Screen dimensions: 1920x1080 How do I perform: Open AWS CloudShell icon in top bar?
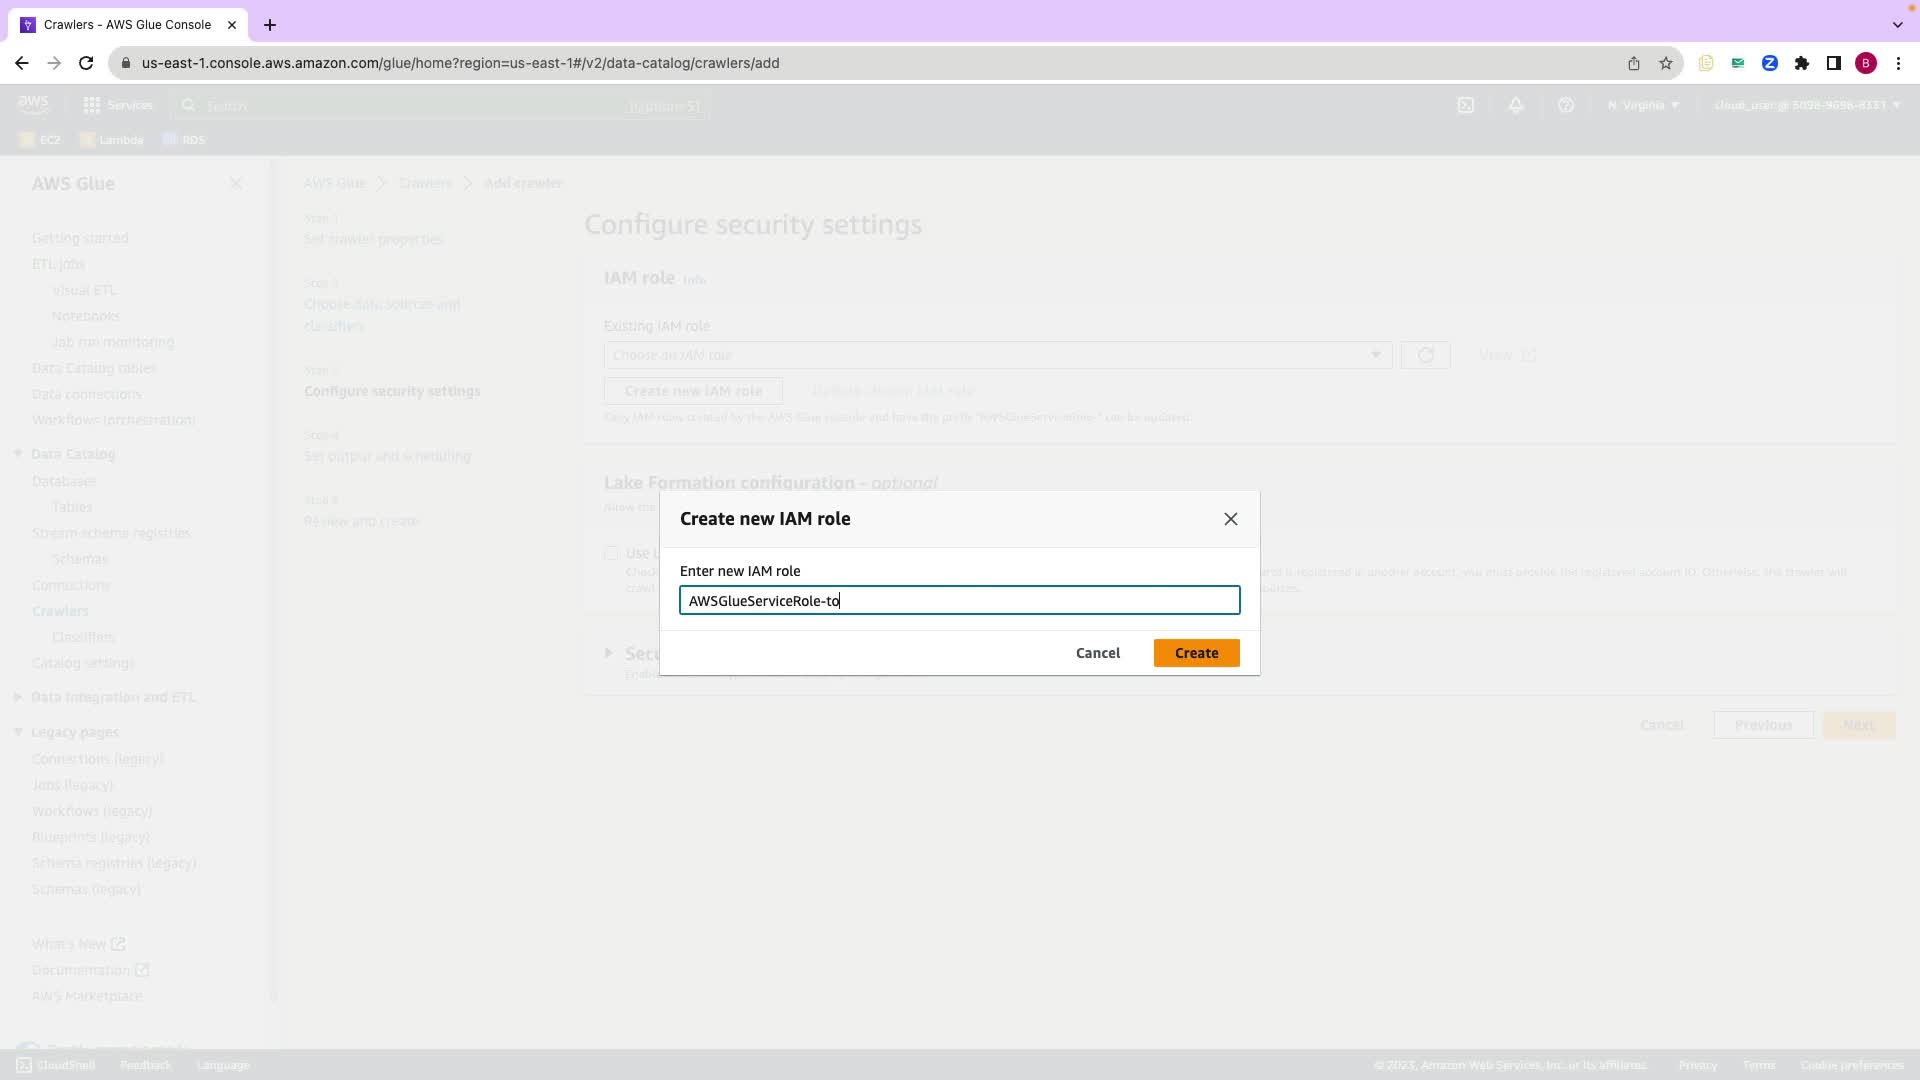click(x=1466, y=105)
